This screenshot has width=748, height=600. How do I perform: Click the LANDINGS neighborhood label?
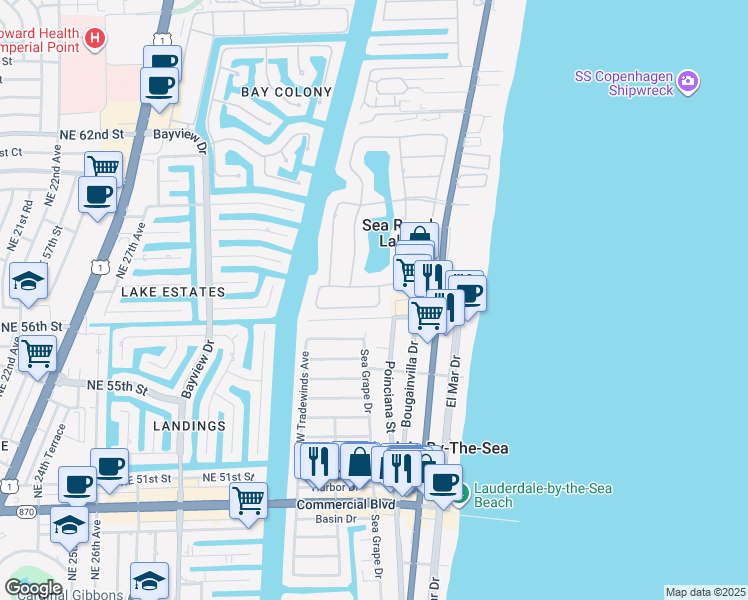click(x=189, y=425)
